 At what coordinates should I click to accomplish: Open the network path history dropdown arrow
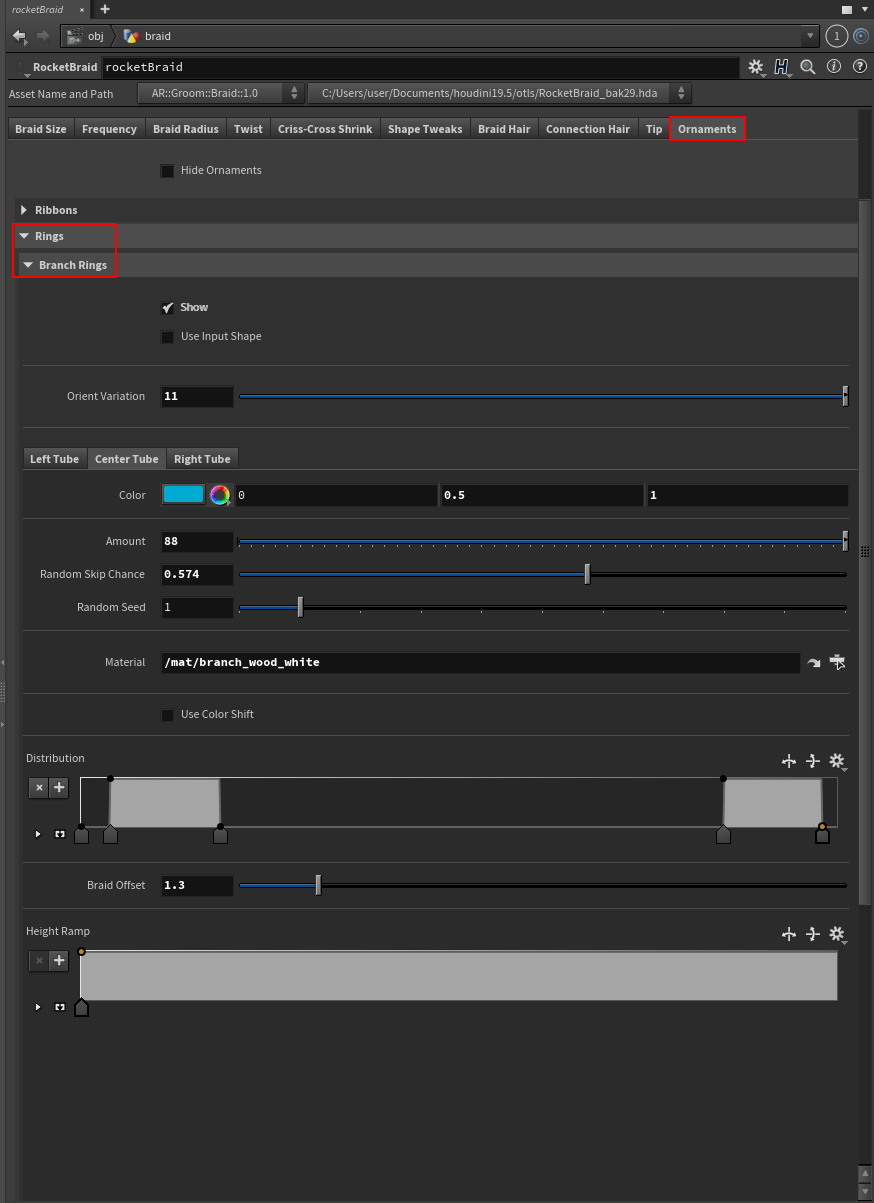[810, 36]
